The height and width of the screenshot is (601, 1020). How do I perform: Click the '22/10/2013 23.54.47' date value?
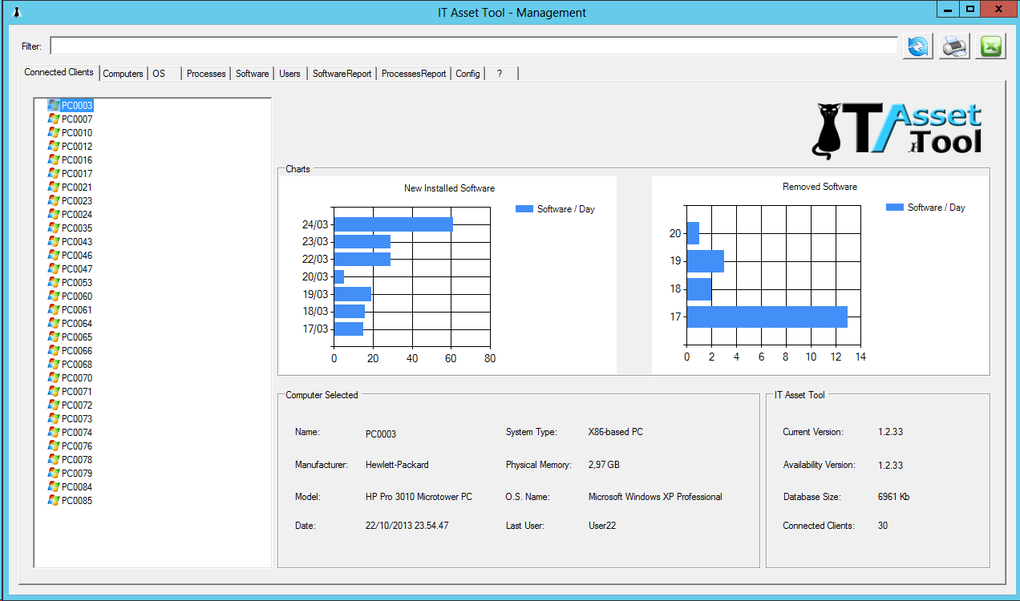pos(407,526)
